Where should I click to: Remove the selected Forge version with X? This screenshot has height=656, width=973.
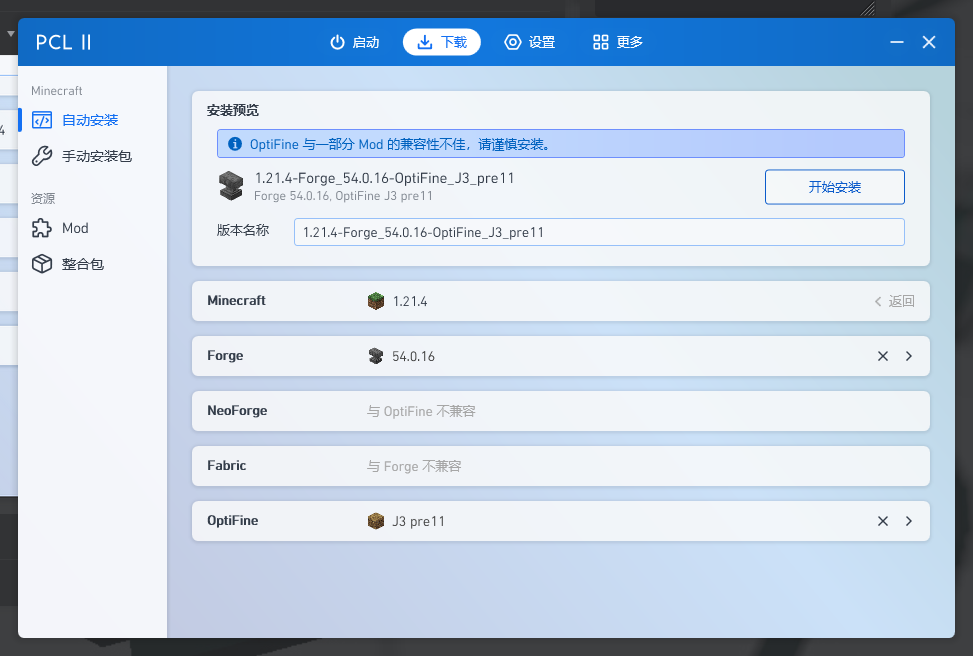click(x=883, y=356)
